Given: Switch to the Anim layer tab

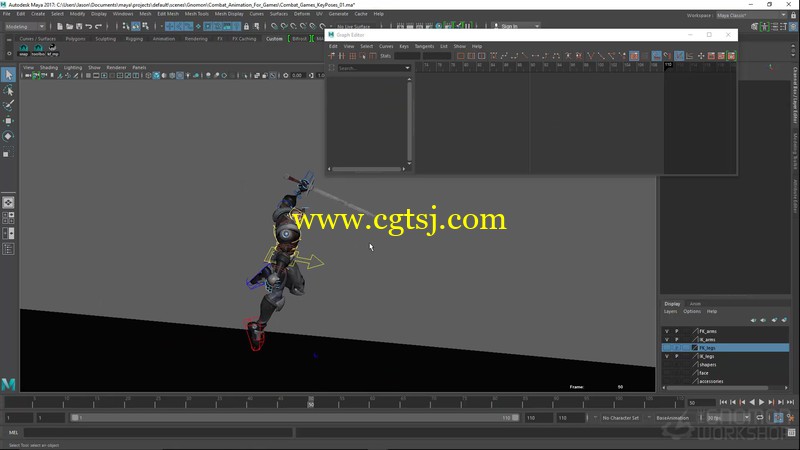Looking at the screenshot, I should (x=695, y=304).
